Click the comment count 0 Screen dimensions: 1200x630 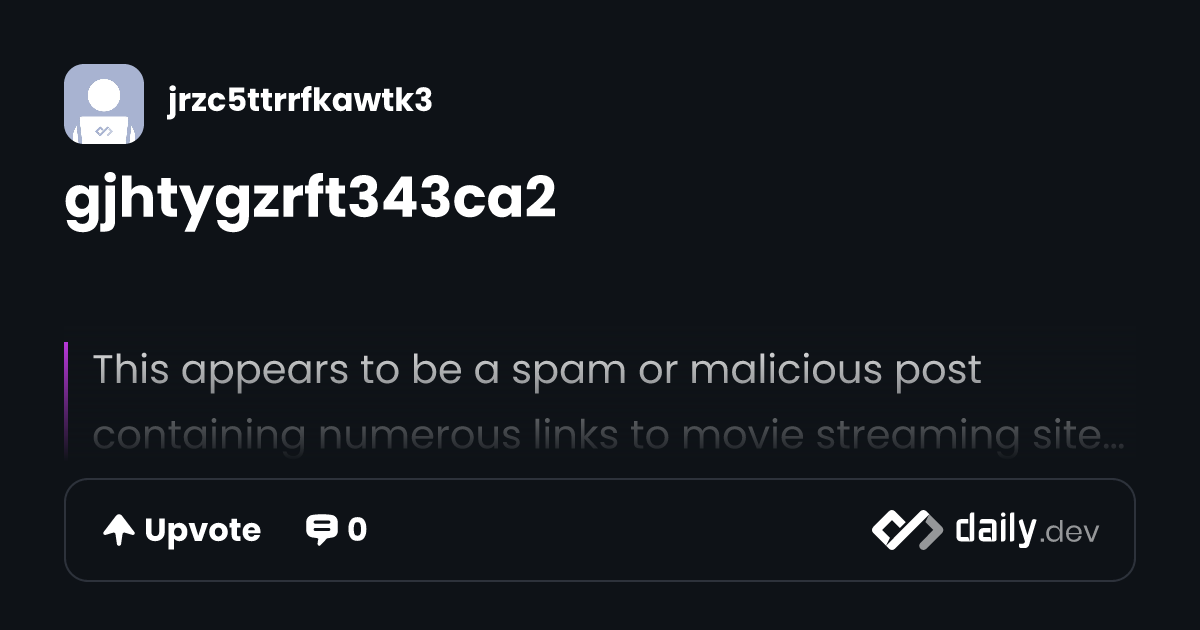(x=357, y=530)
